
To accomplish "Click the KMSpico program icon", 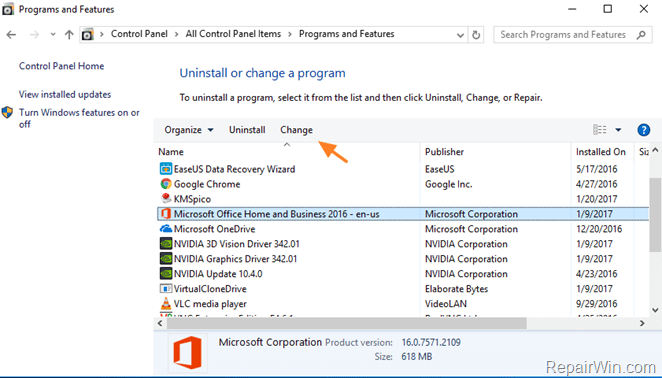I will (x=166, y=198).
